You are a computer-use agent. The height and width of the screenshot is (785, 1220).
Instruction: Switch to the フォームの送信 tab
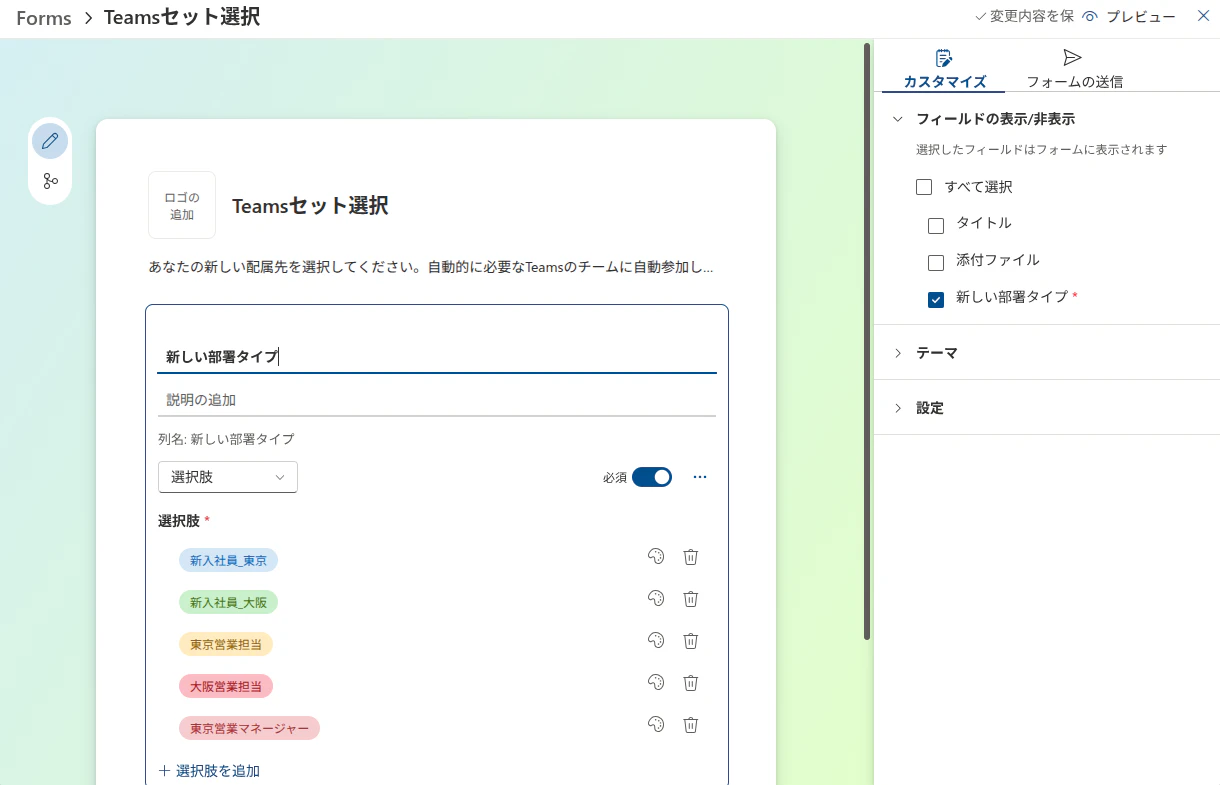1074,68
